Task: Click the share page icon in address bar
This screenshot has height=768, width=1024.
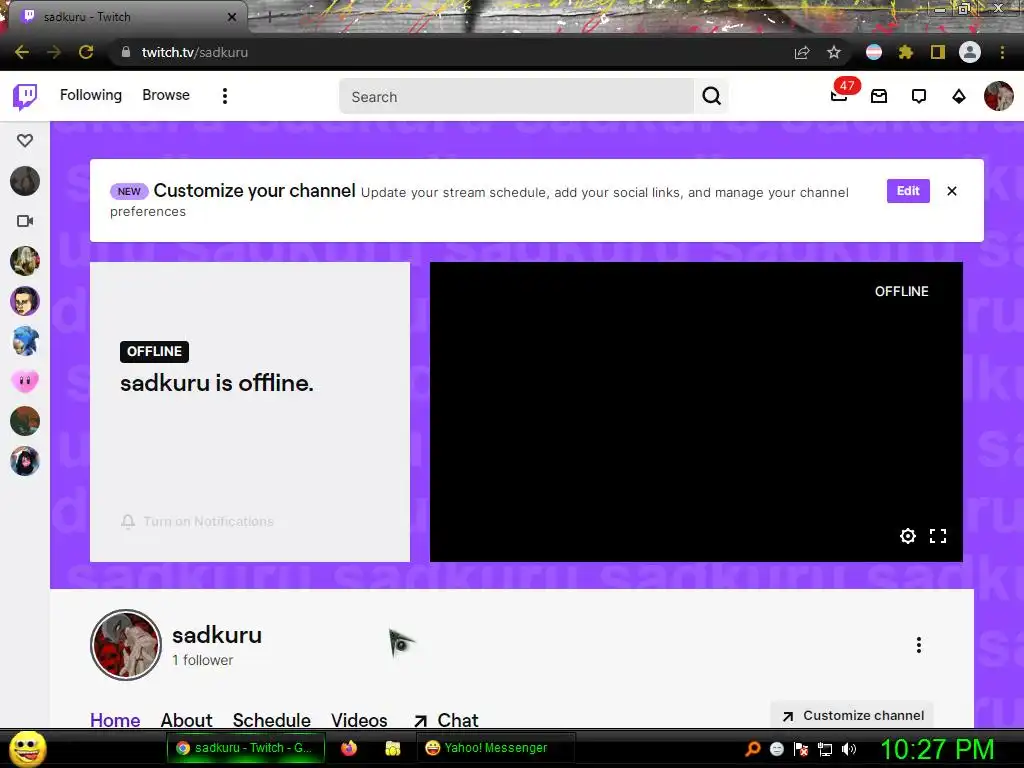Action: tap(802, 52)
